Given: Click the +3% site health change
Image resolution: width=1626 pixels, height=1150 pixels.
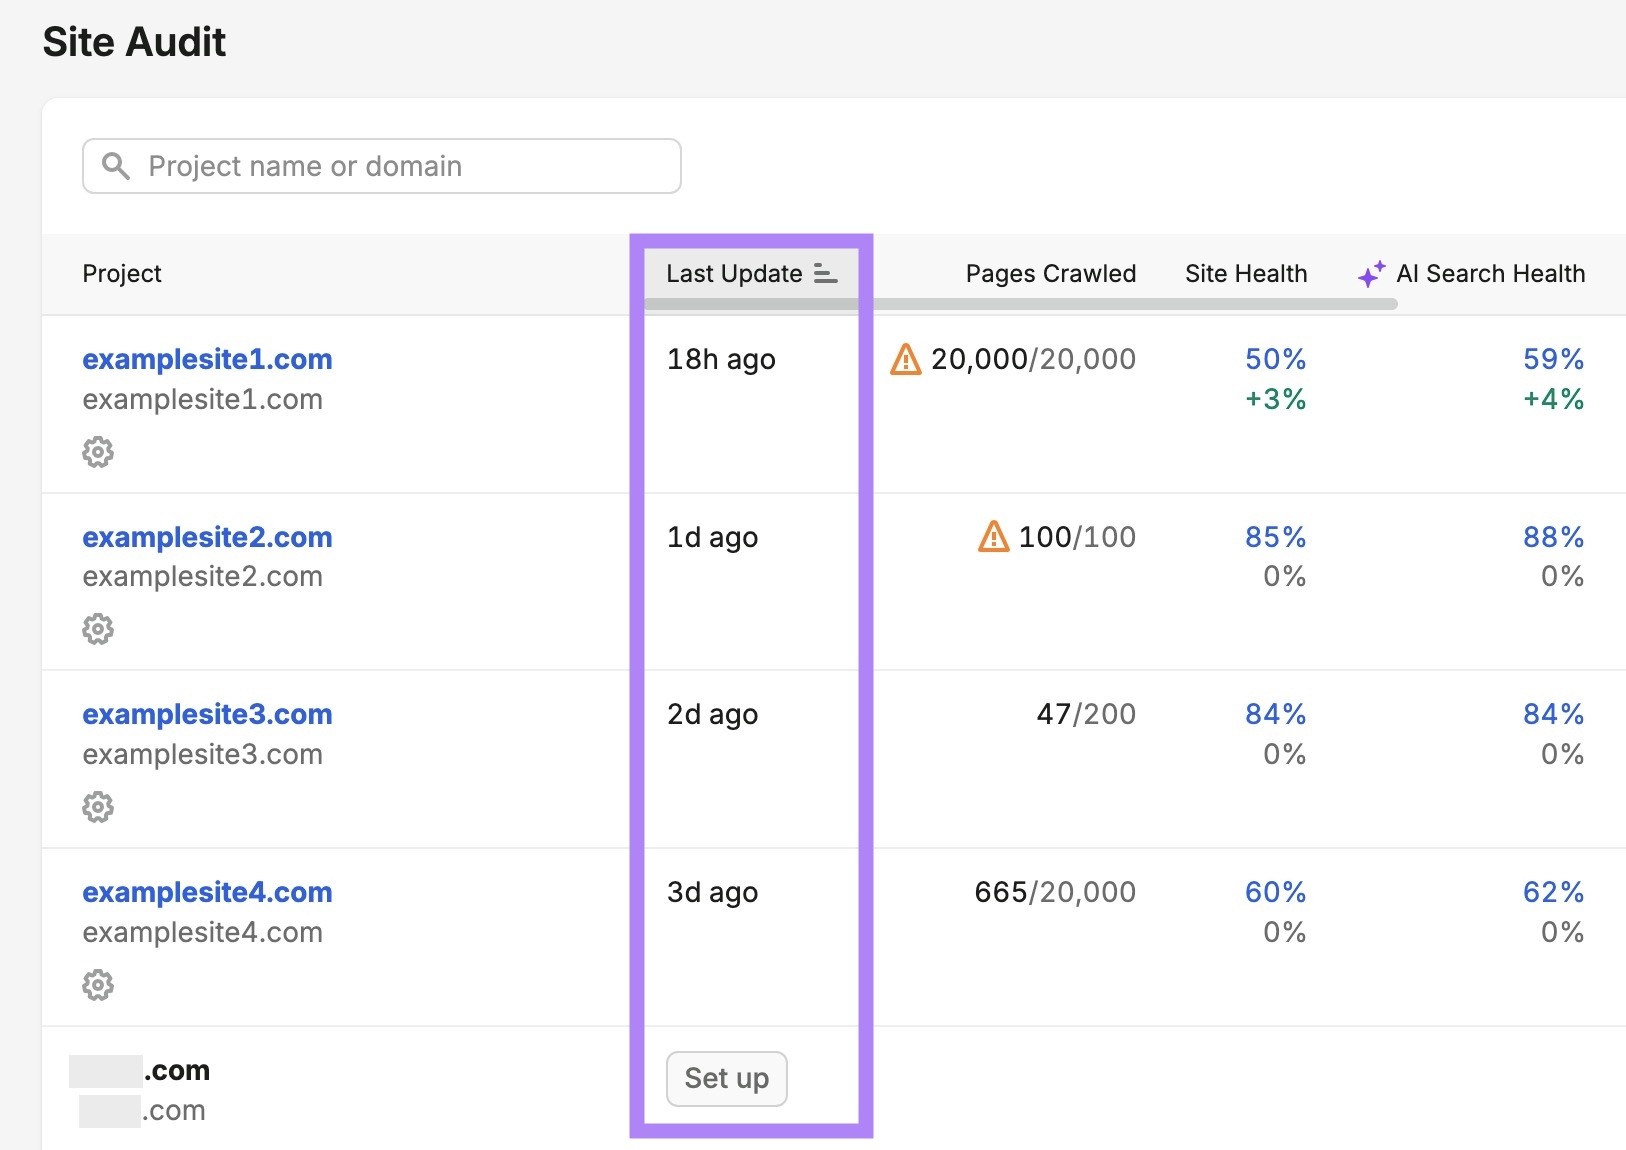Looking at the screenshot, I should (x=1276, y=399).
